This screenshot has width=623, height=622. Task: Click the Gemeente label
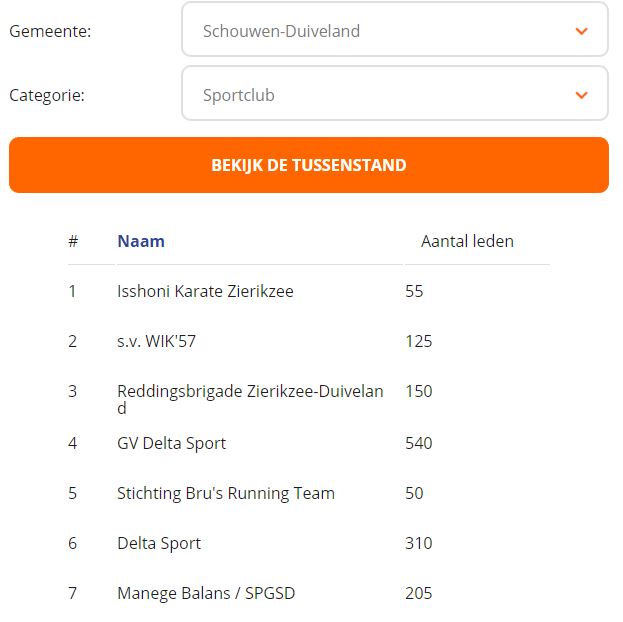point(50,31)
